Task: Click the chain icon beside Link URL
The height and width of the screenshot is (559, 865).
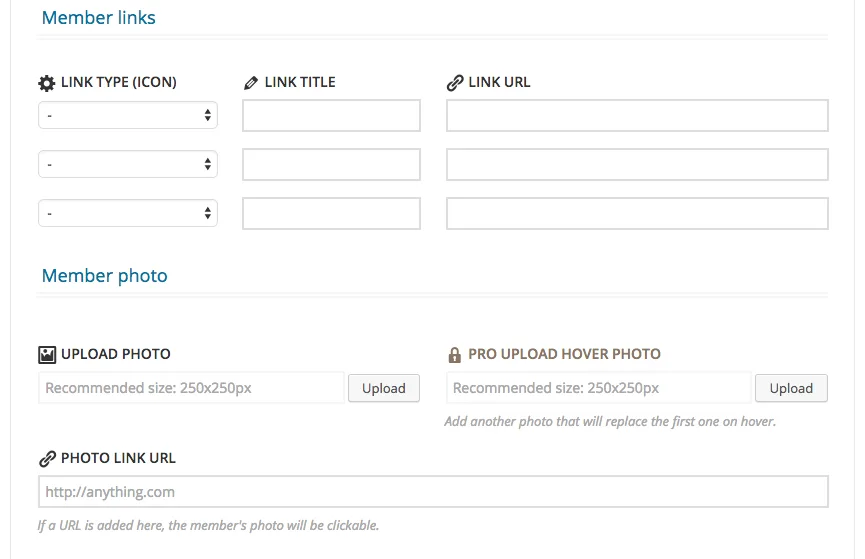Action: point(455,83)
